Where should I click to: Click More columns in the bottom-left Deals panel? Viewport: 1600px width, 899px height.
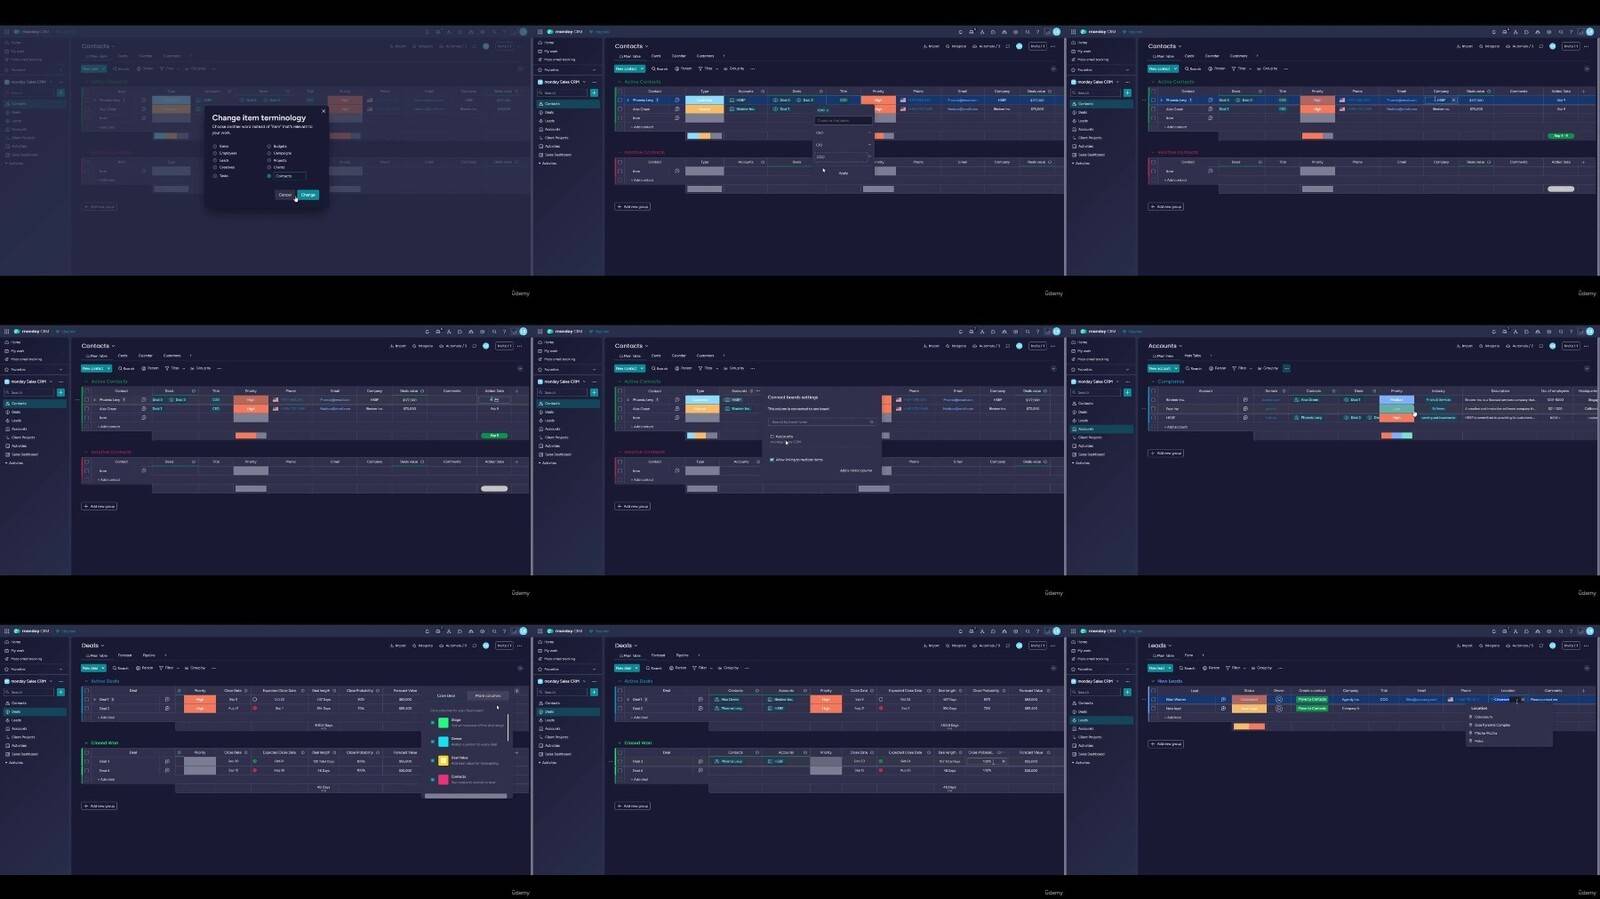coord(487,696)
